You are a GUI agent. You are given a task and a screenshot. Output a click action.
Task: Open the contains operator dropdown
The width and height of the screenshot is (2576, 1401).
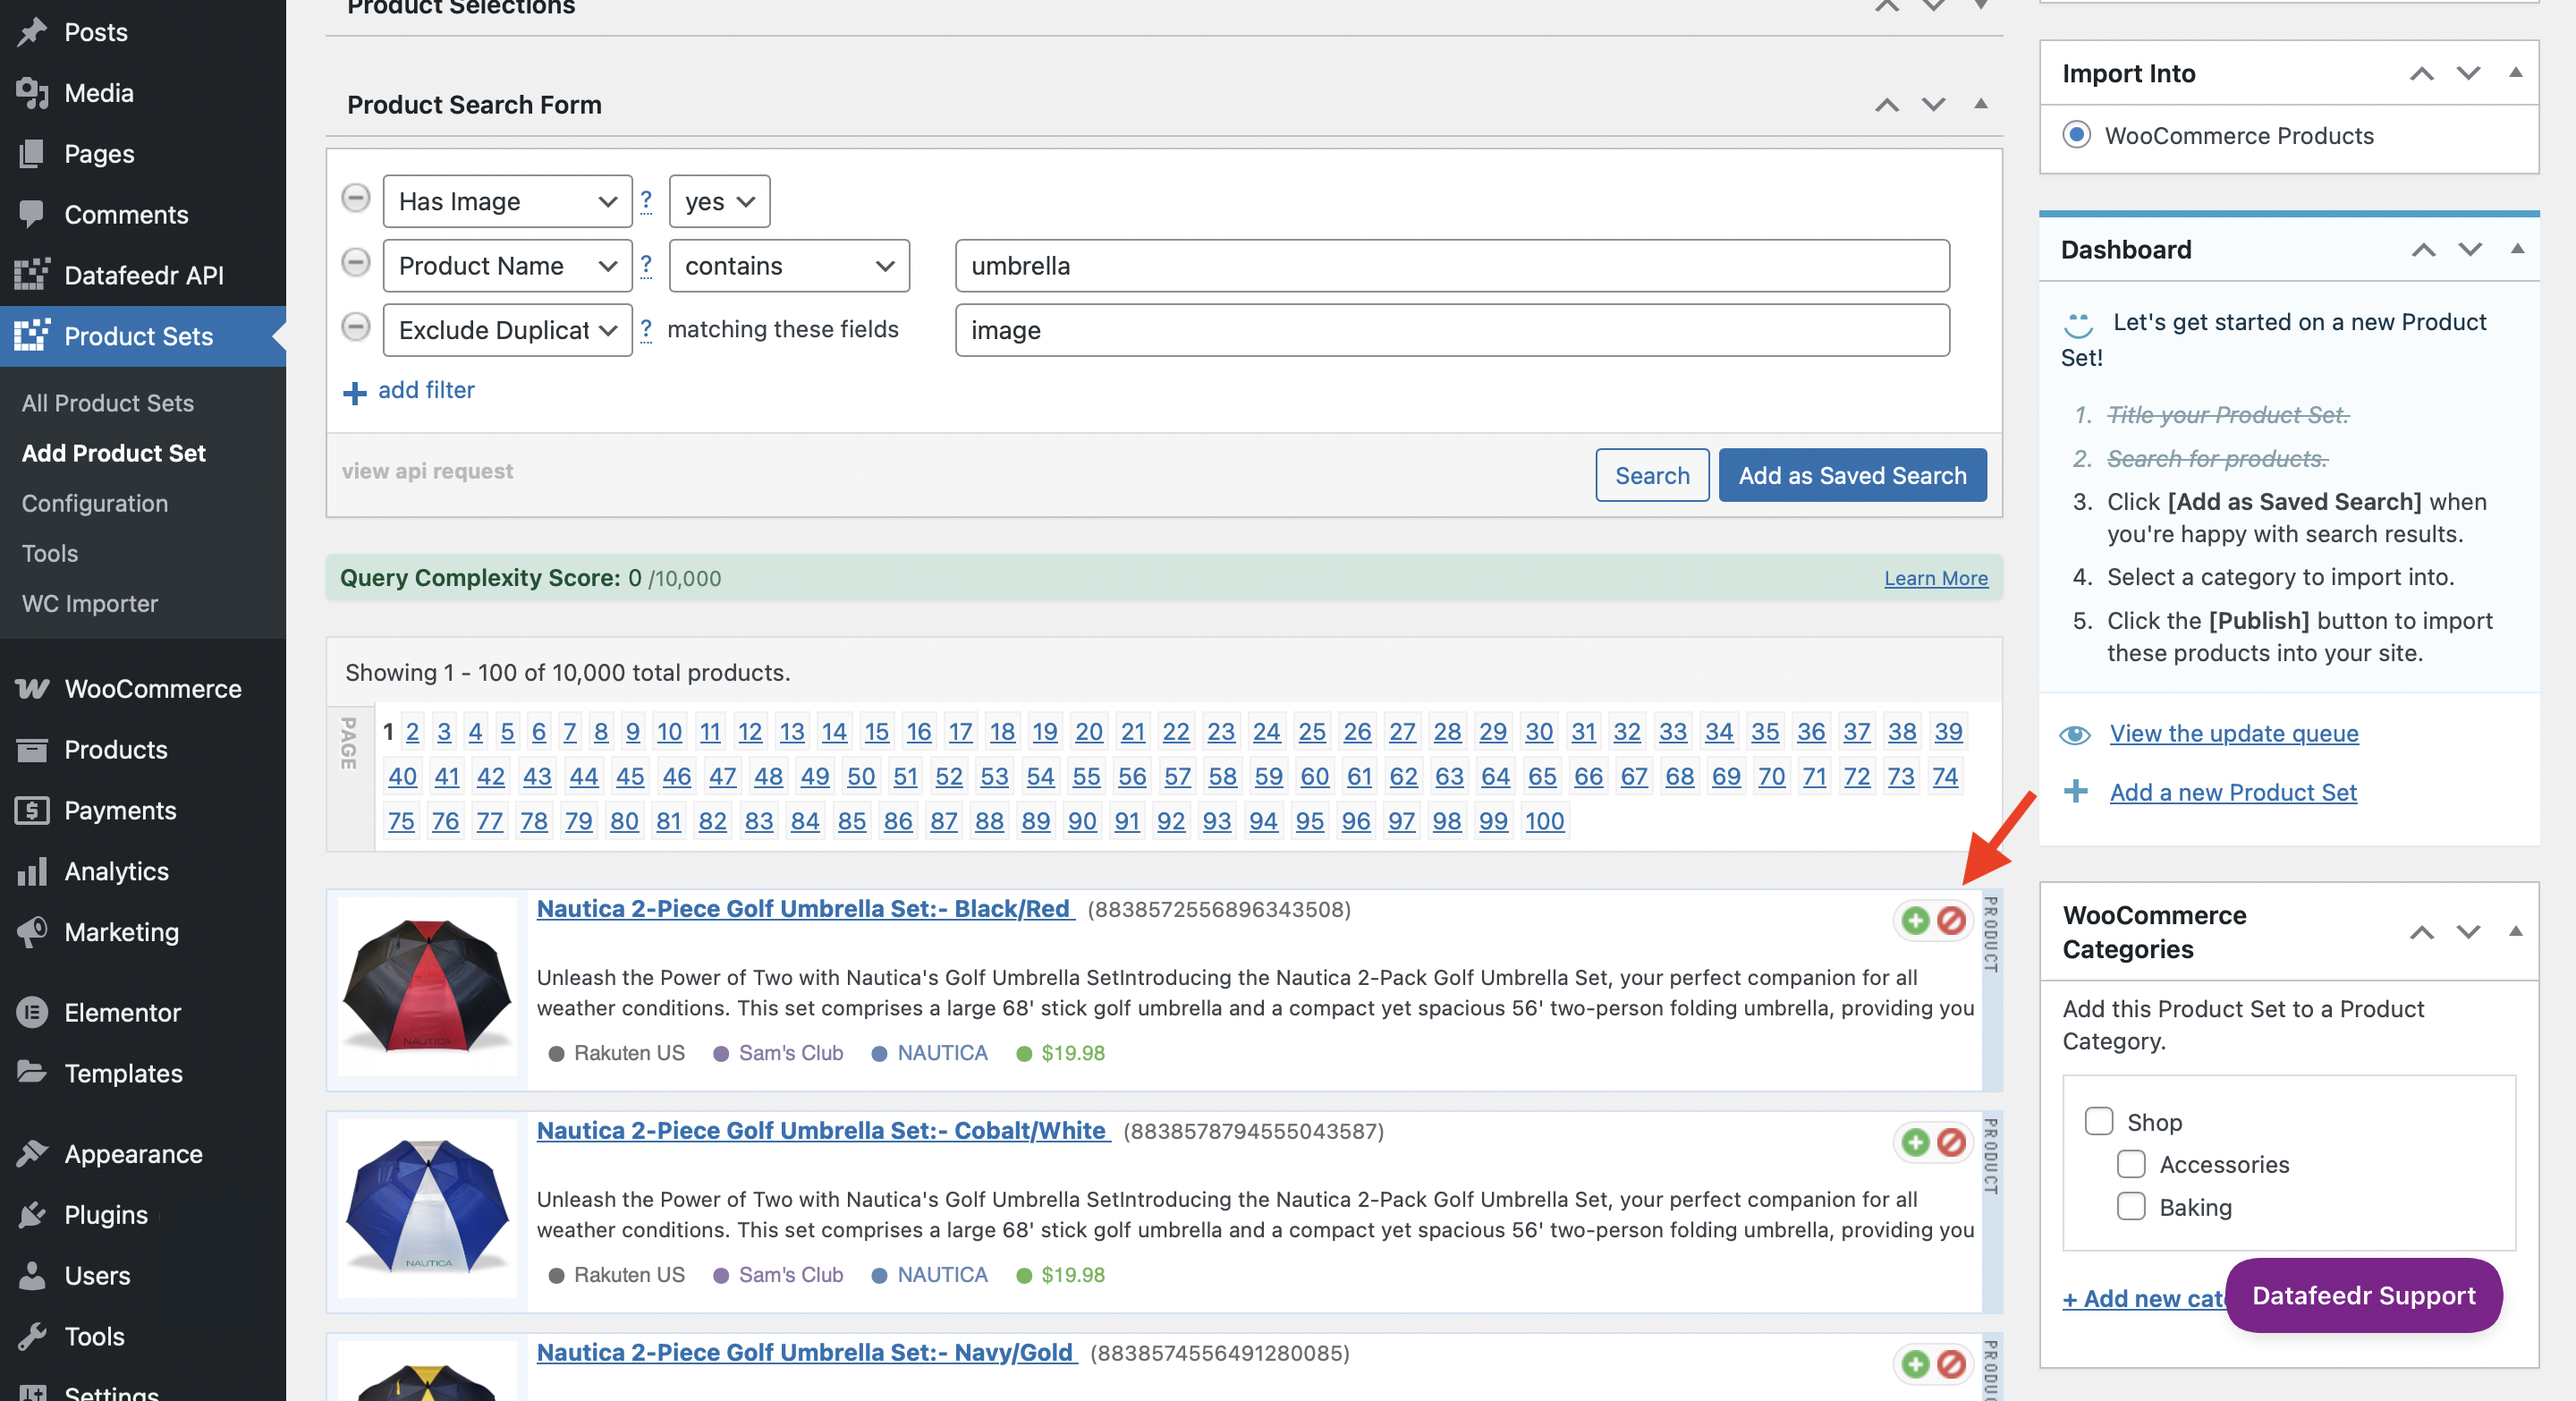coord(789,265)
